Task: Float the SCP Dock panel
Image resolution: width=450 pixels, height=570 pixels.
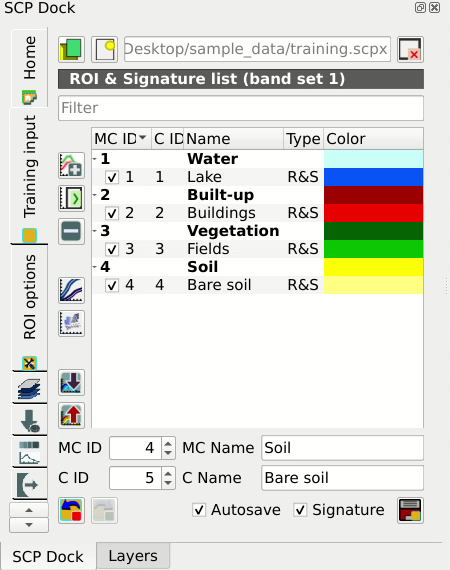Action: pos(420,8)
